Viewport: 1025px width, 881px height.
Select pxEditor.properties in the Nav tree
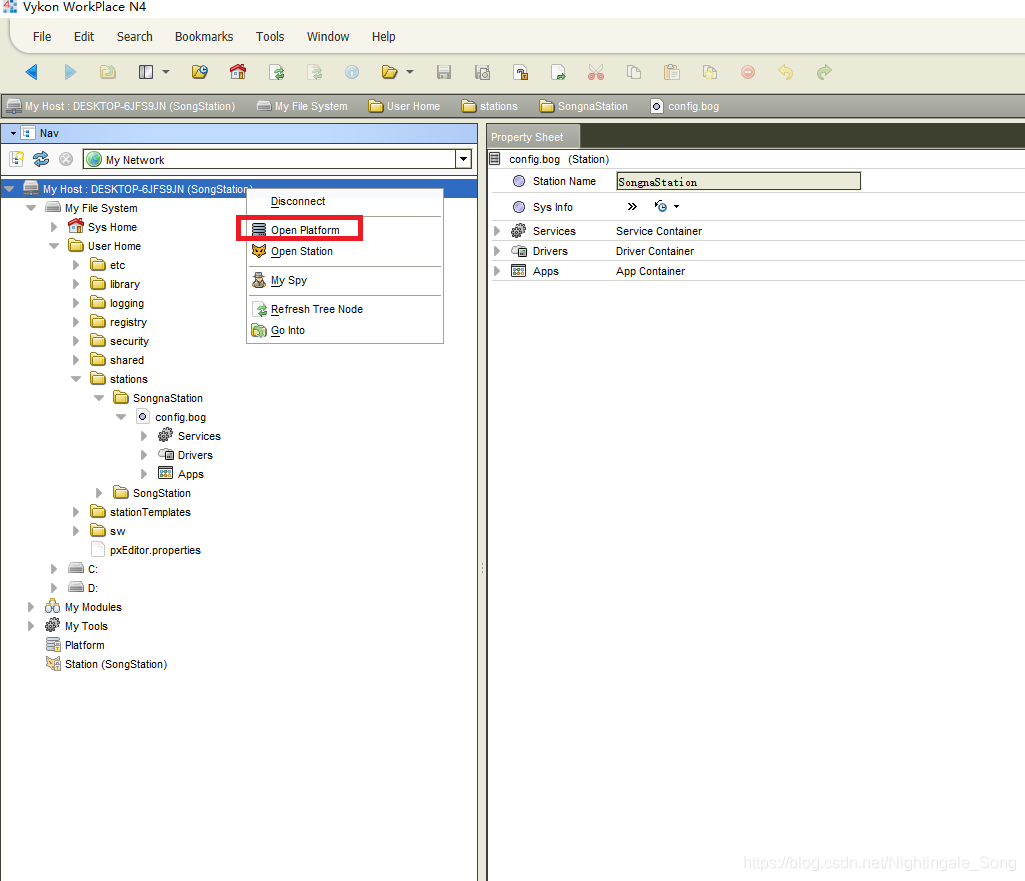point(155,550)
